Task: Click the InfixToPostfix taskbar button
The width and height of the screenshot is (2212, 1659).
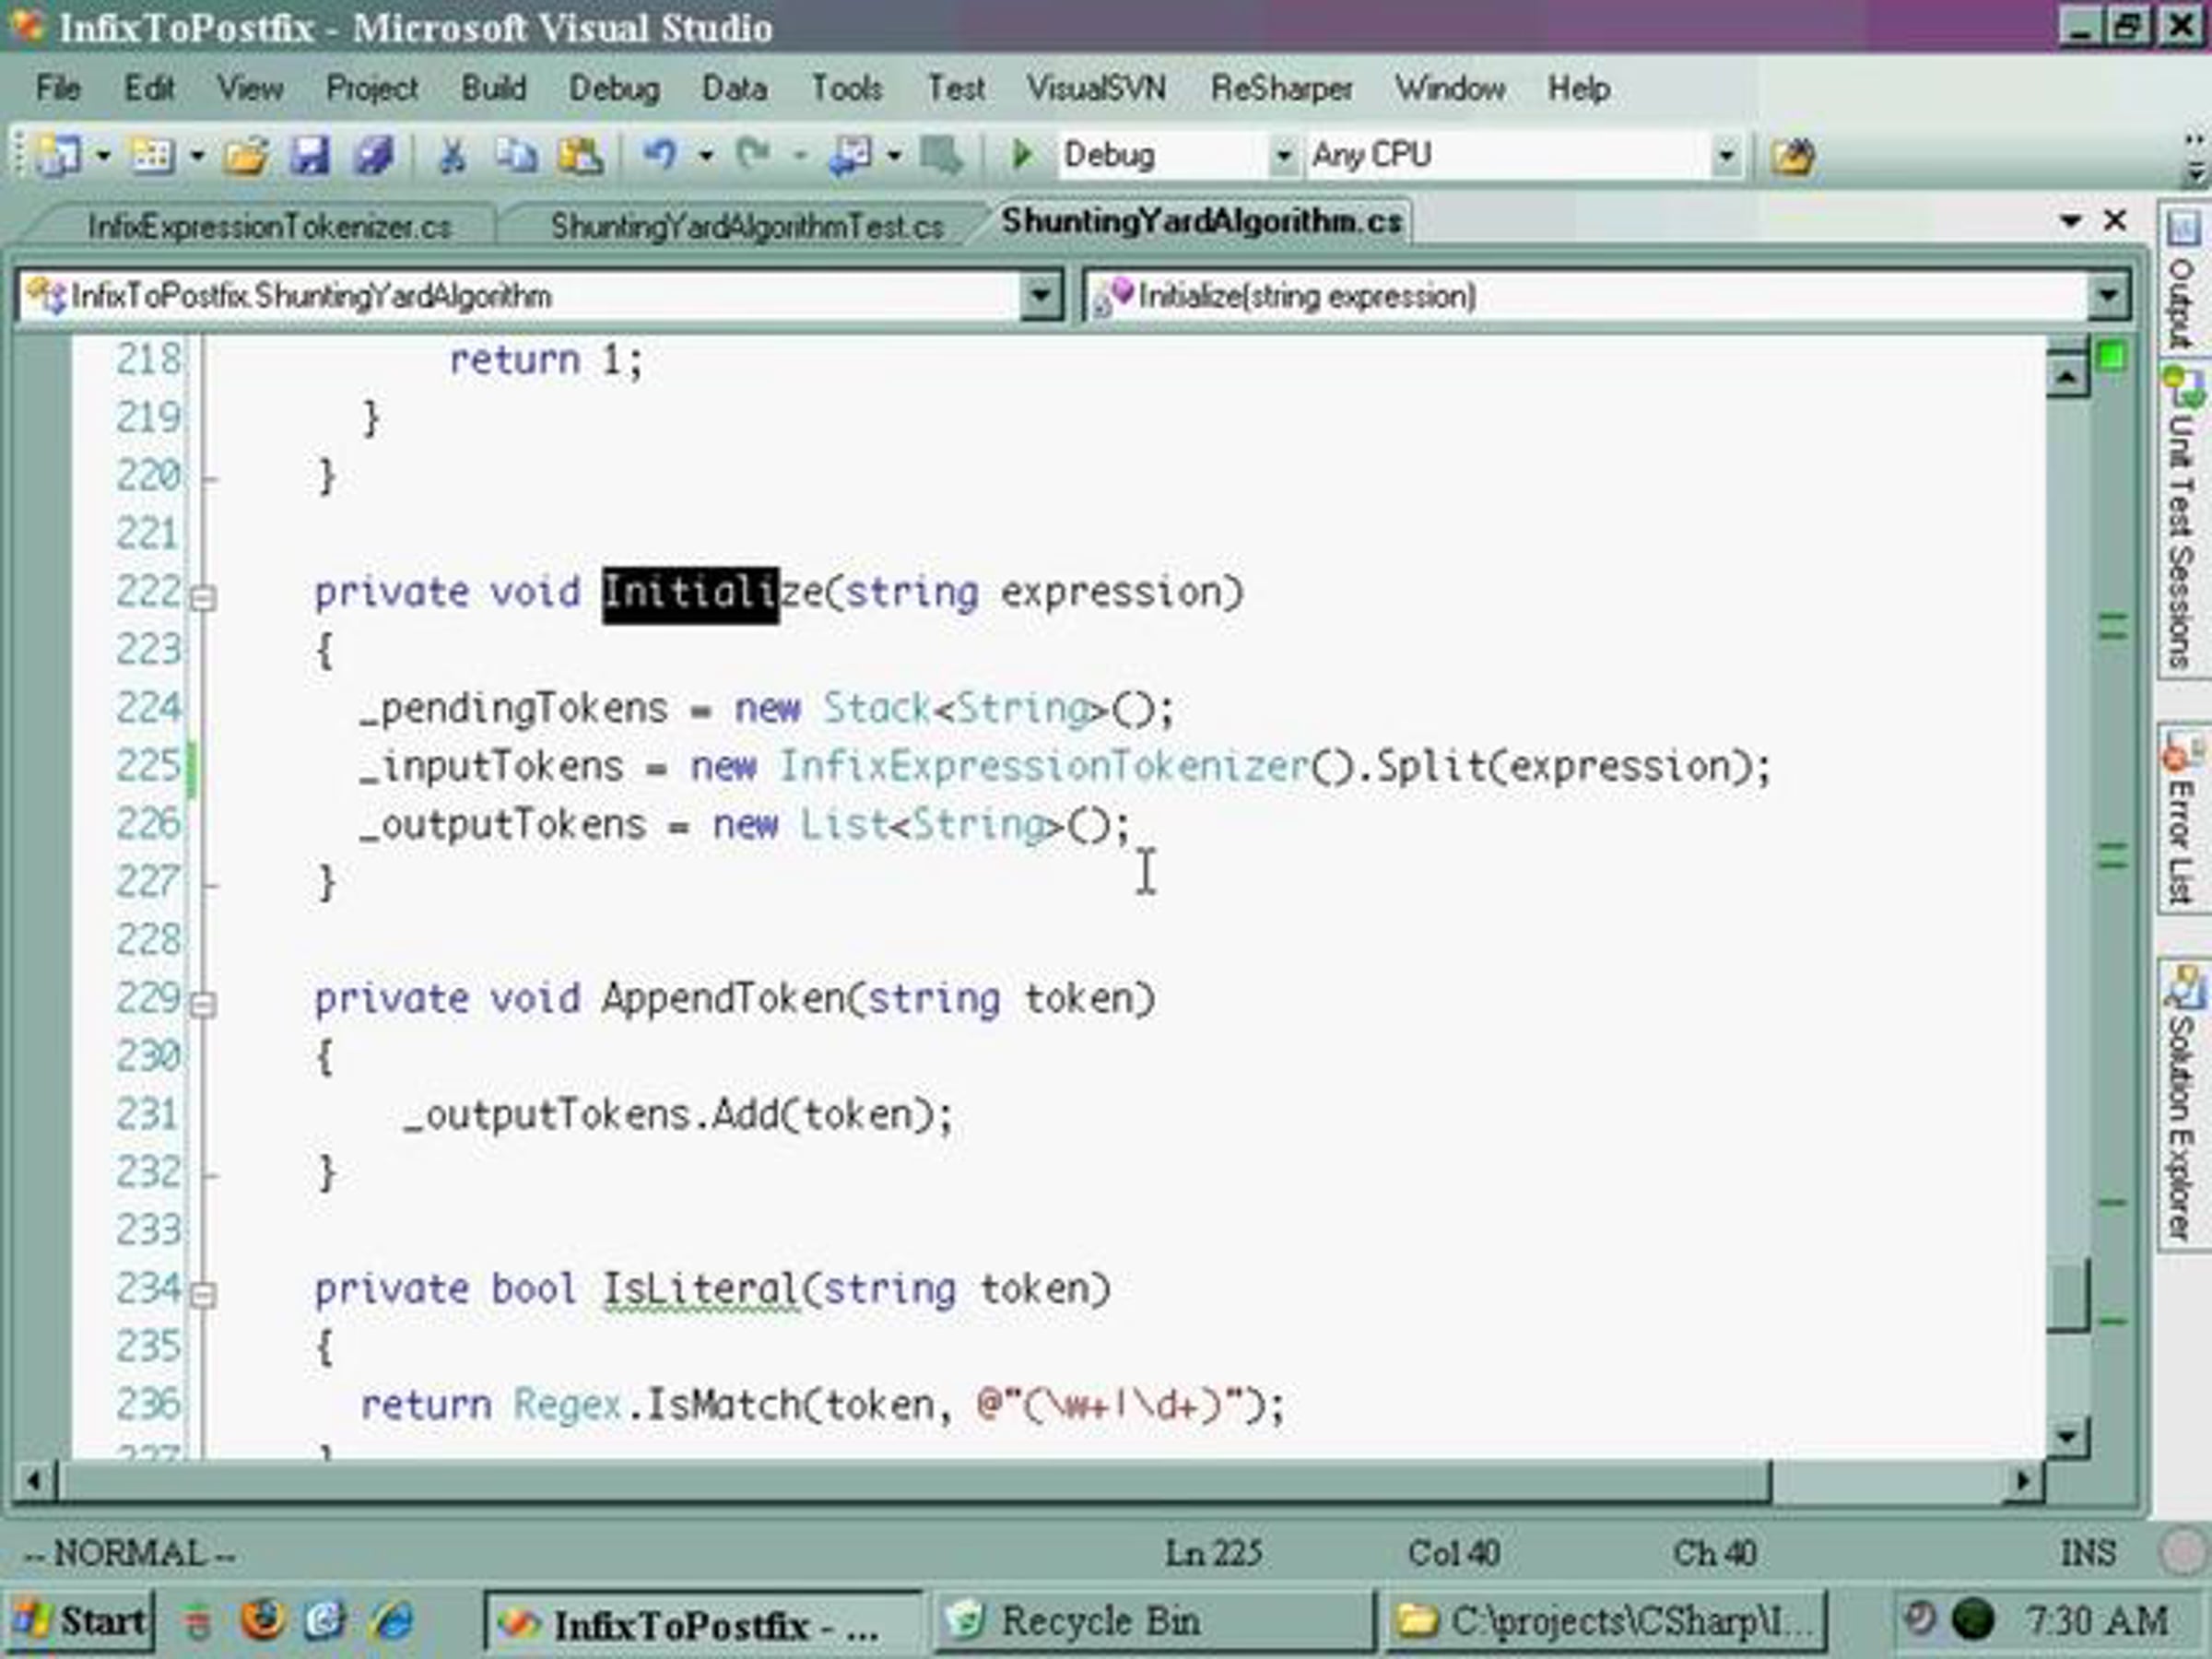Action: point(702,1622)
